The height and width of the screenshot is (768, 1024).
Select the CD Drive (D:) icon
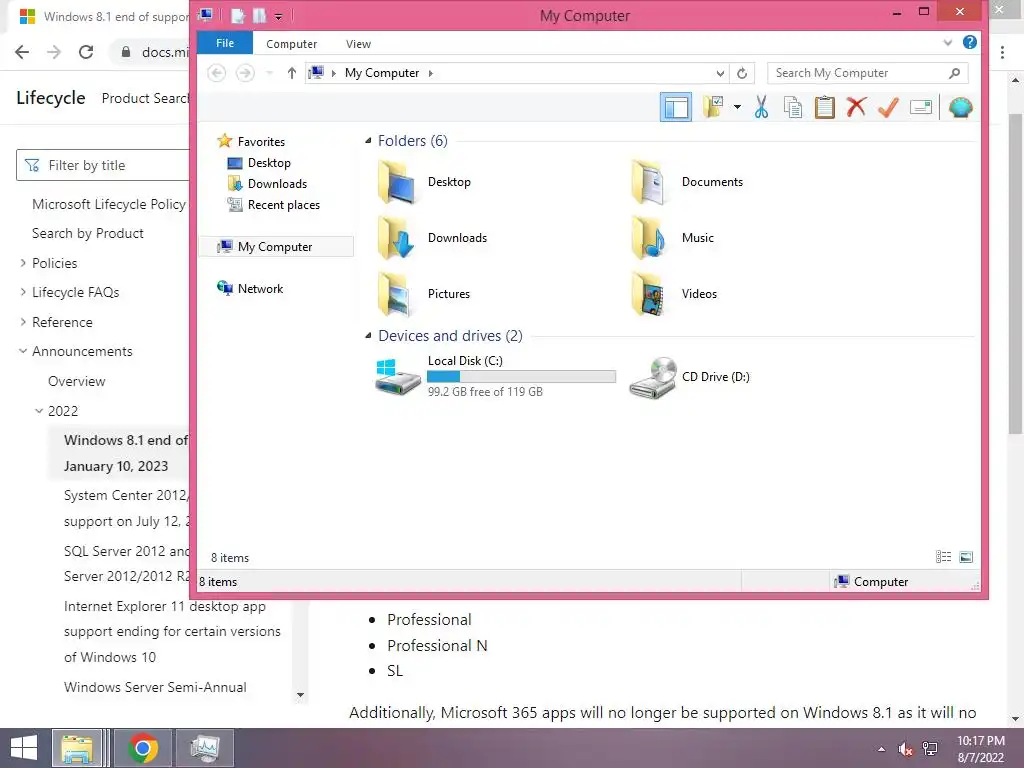pos(652,377)
